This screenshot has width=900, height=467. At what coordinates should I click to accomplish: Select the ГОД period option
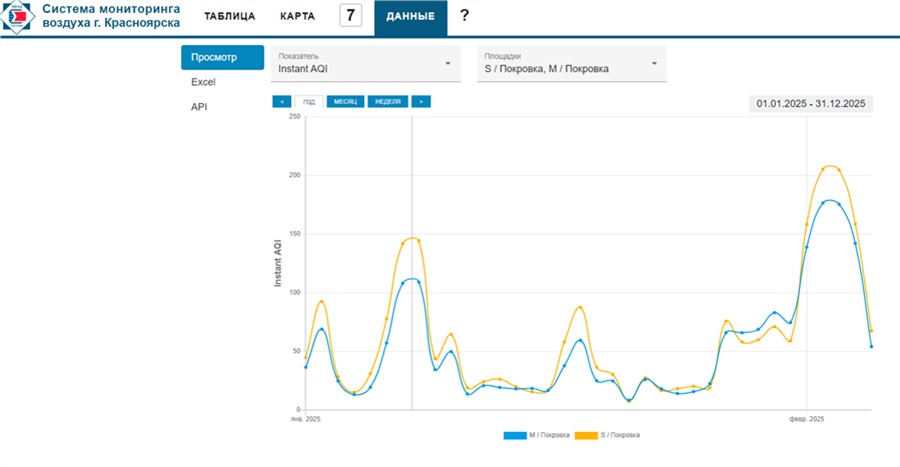(x=309, y=101)
